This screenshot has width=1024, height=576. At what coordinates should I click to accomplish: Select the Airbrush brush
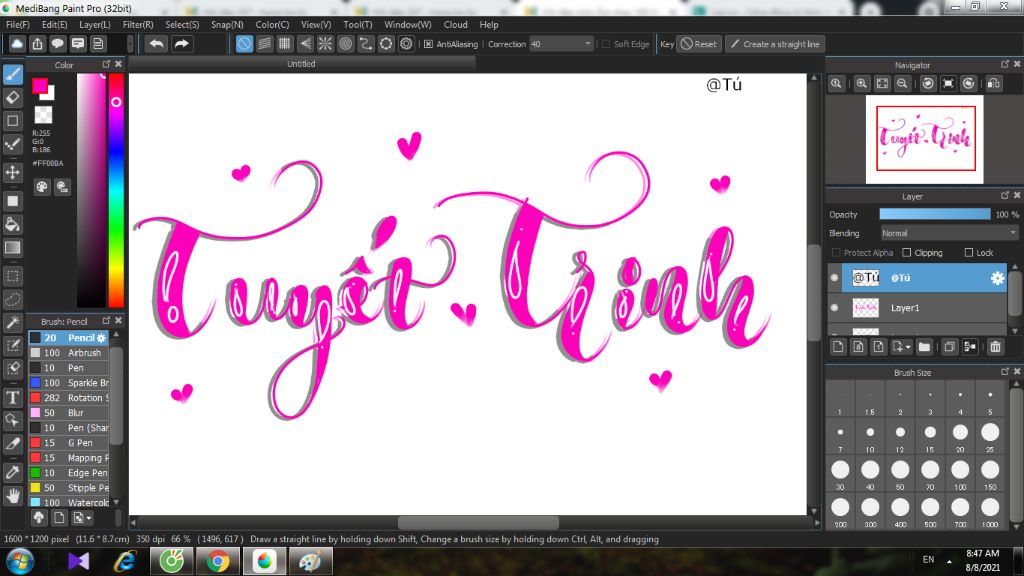click(69, 353)
